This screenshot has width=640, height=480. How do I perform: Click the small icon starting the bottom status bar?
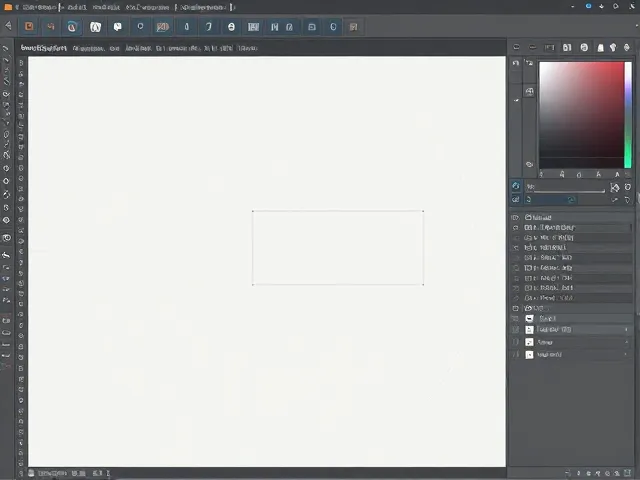31,473
